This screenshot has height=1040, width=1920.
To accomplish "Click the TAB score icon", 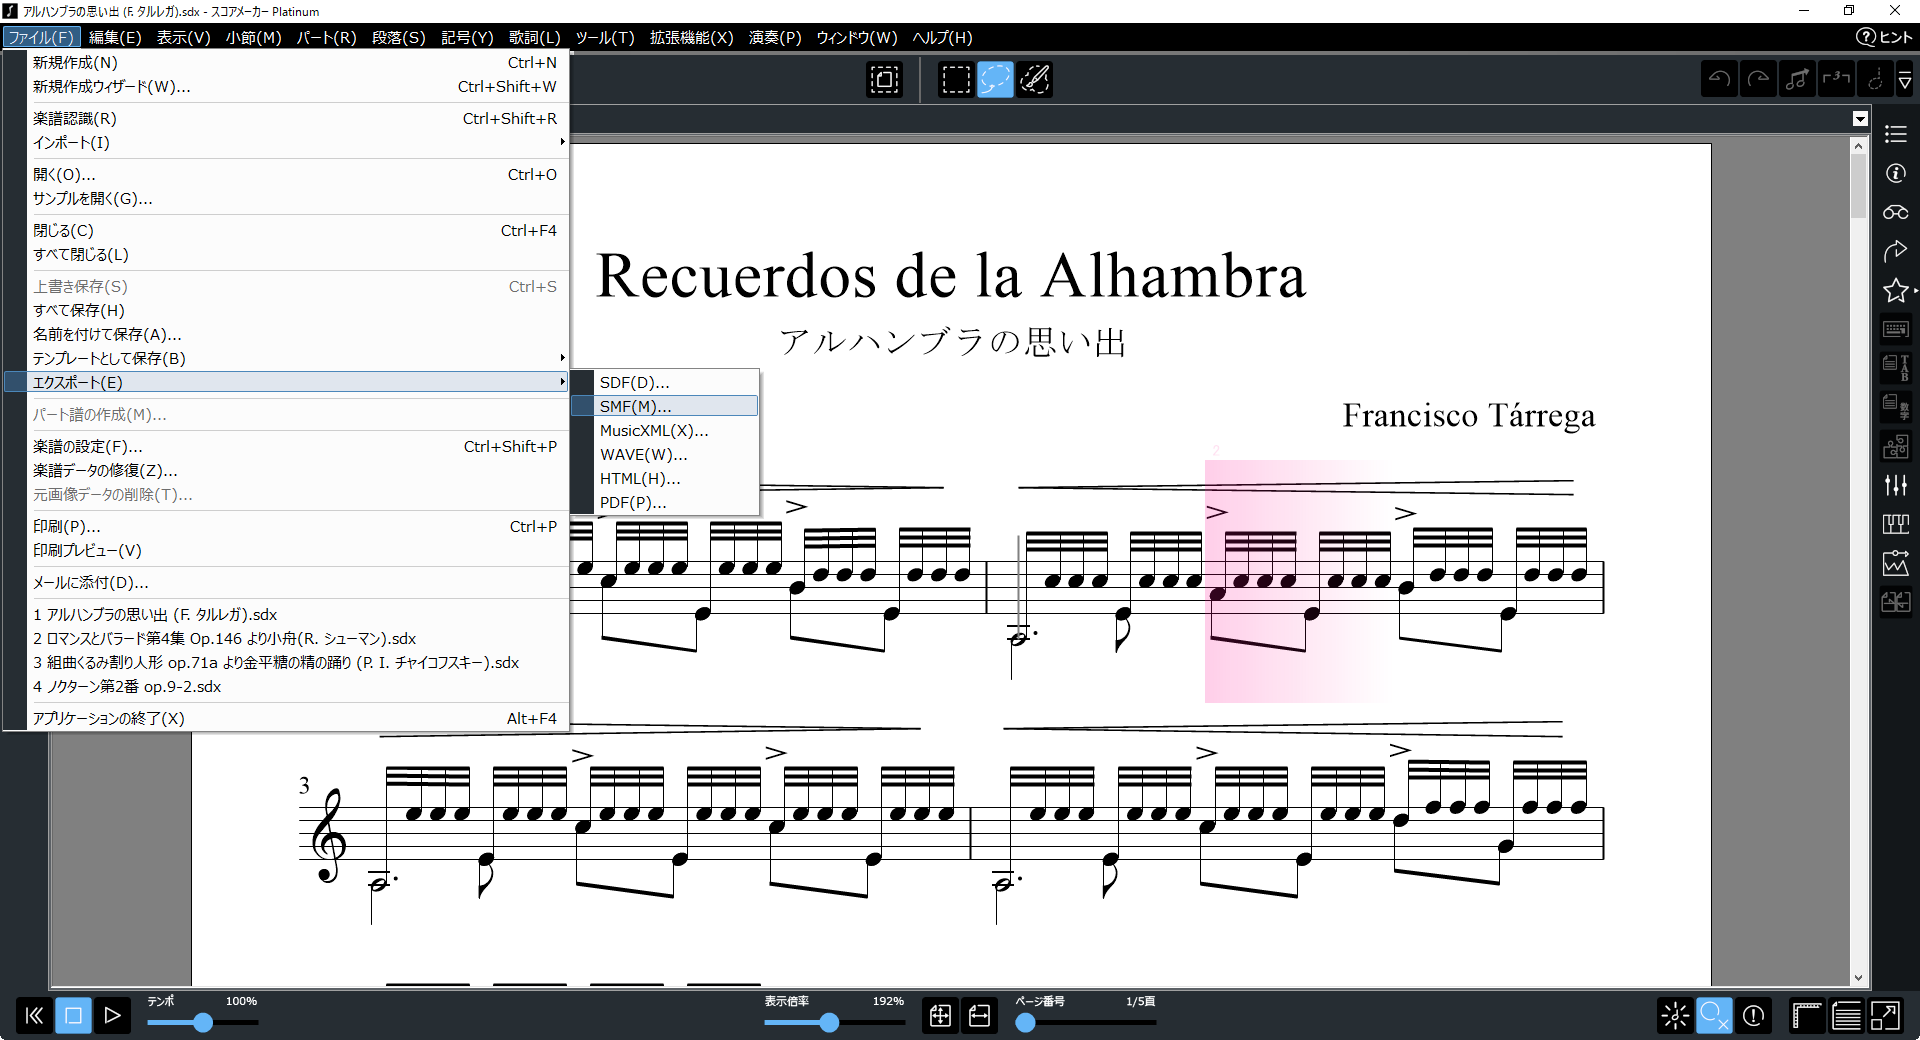I will (1895, 368).
